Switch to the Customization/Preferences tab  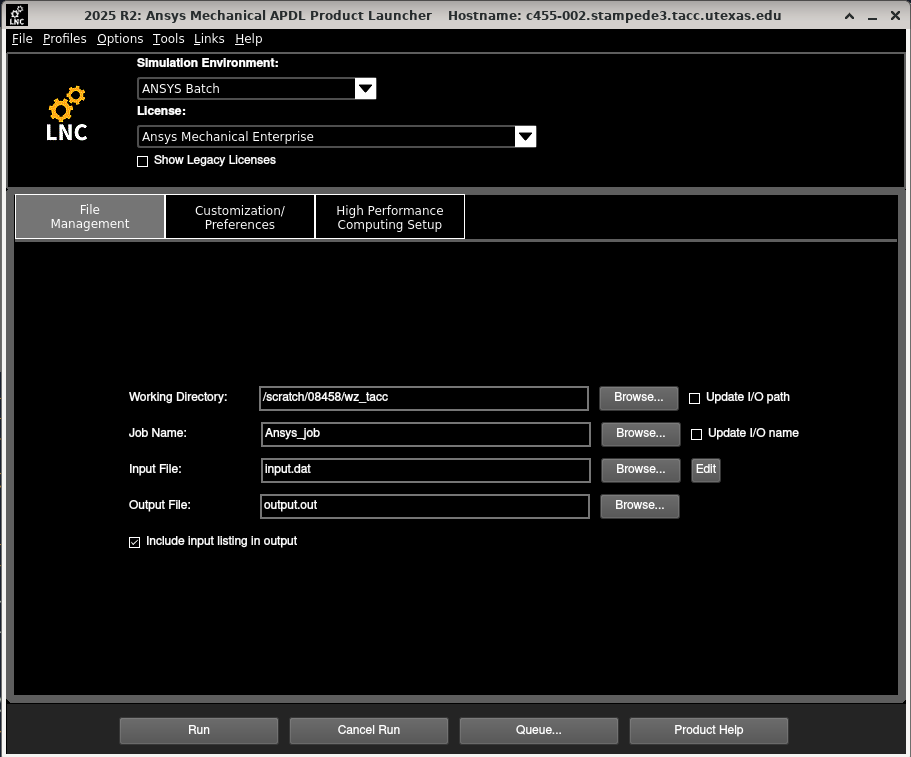coord(240,217)
